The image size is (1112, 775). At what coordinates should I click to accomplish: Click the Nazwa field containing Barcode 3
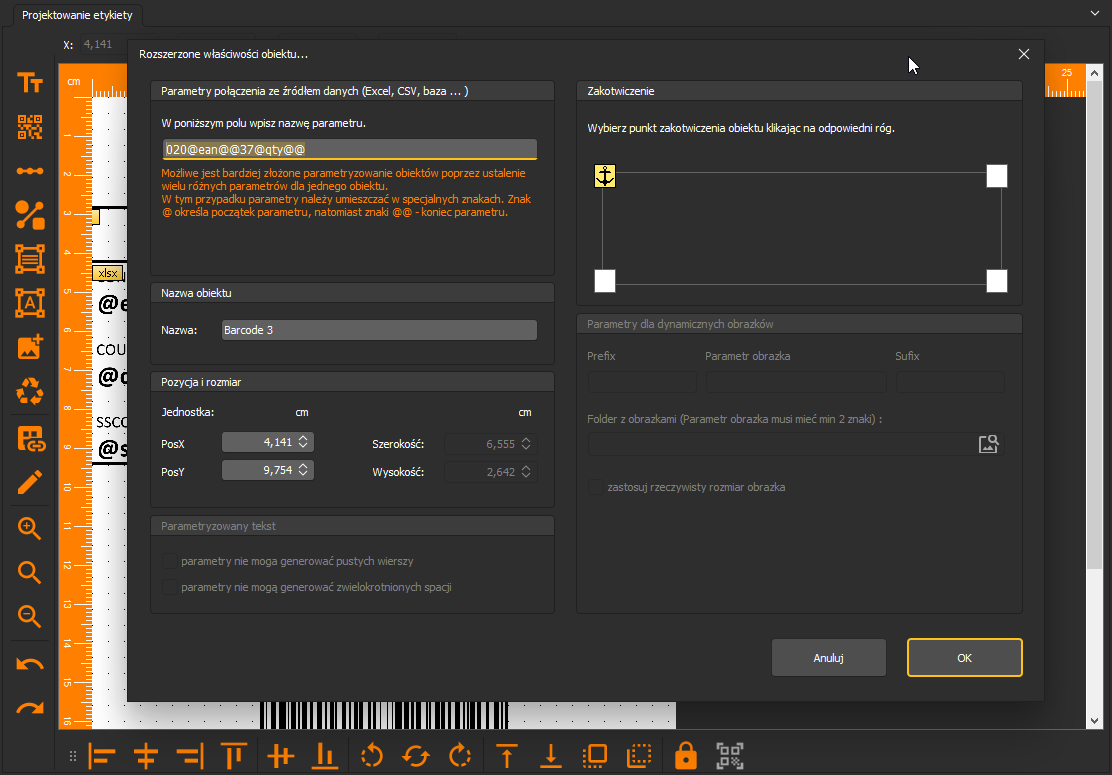click(379, 330)
